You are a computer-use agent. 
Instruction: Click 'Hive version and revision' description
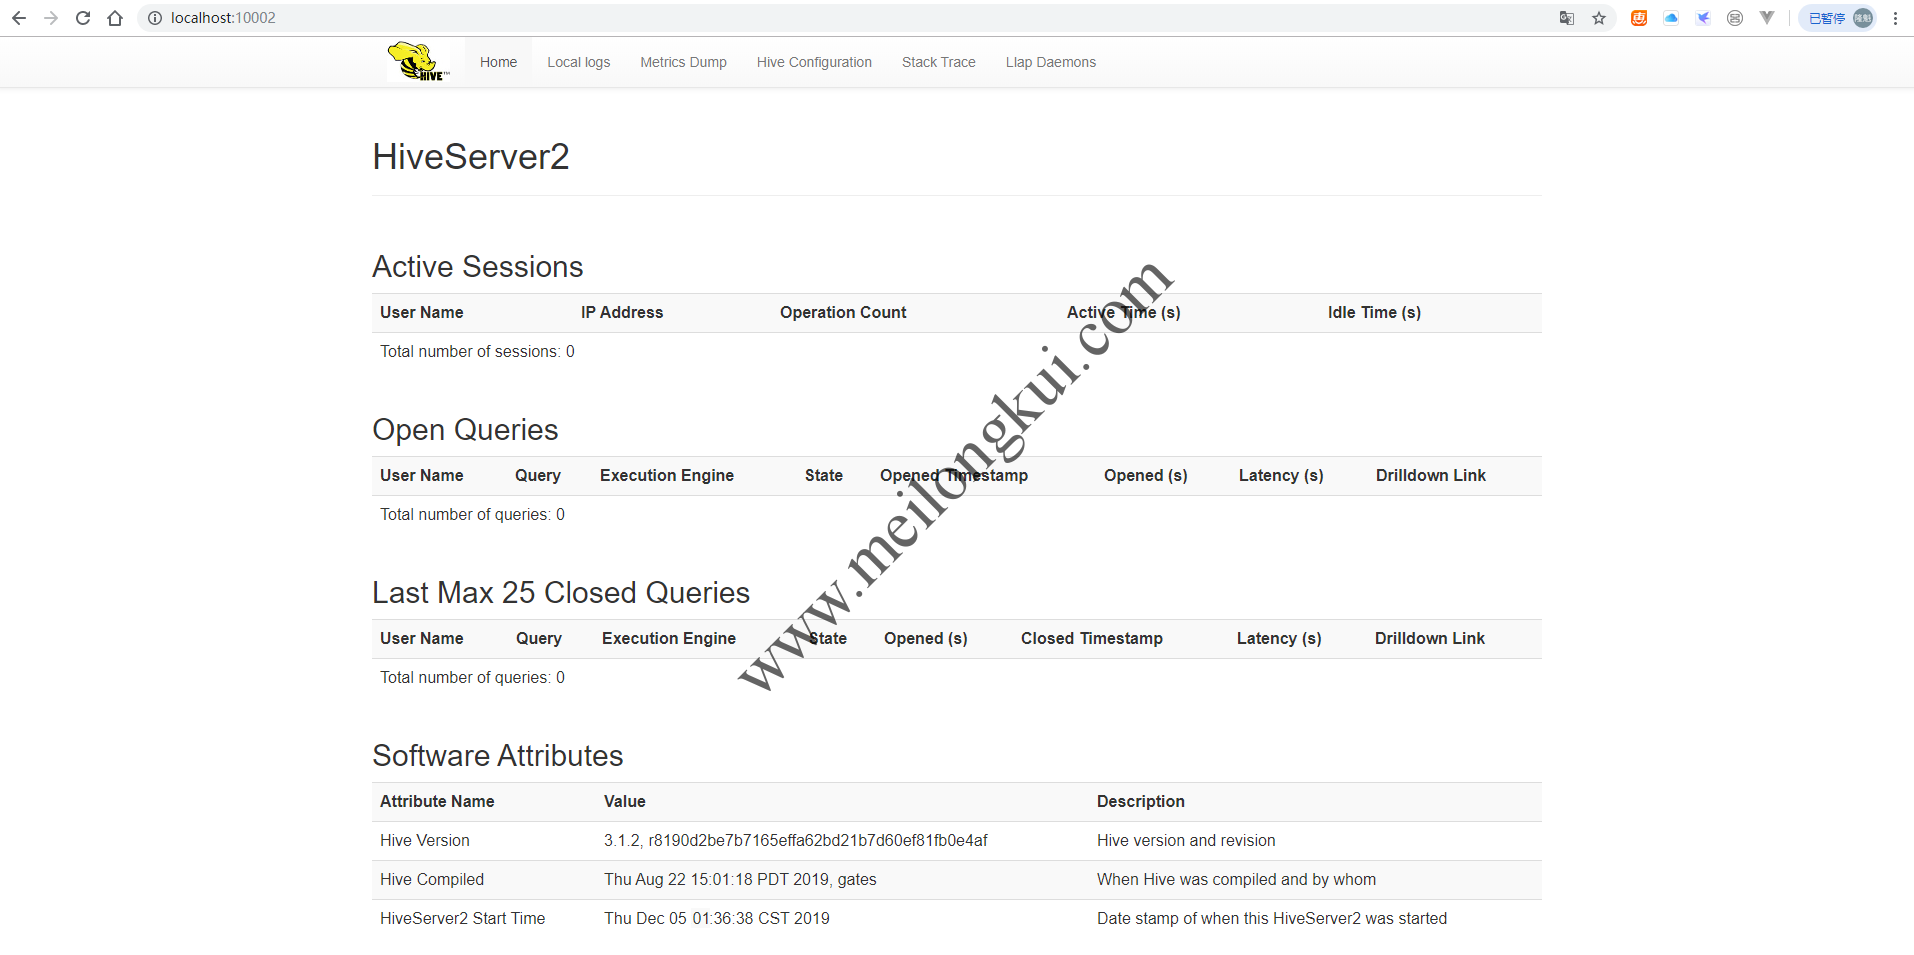(1186, 840)
